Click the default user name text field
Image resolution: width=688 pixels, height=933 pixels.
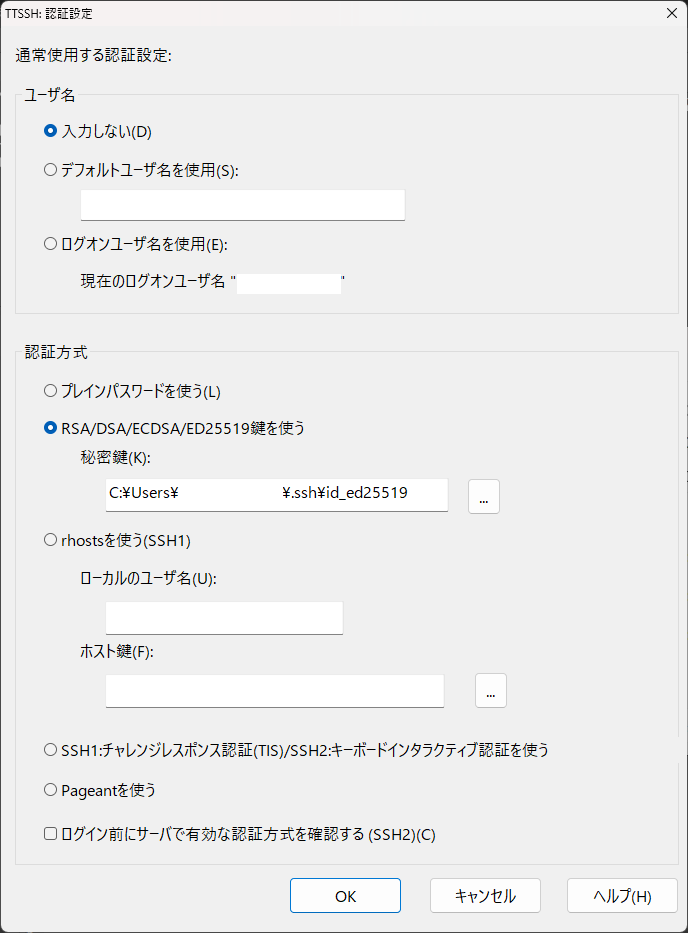(x=242, y=205)
